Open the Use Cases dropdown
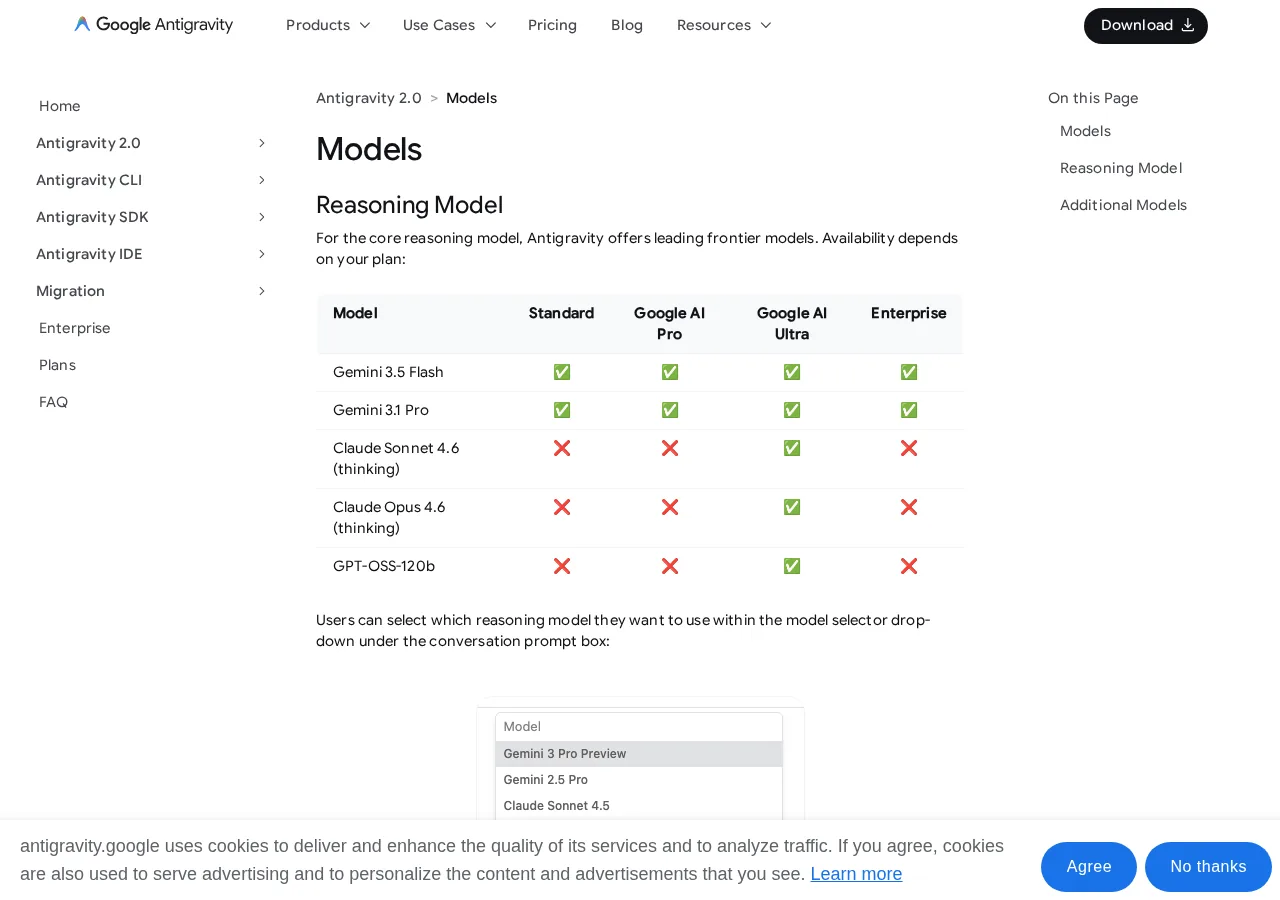Viewport: 1280px width, 900px height. tap(449, 25)
